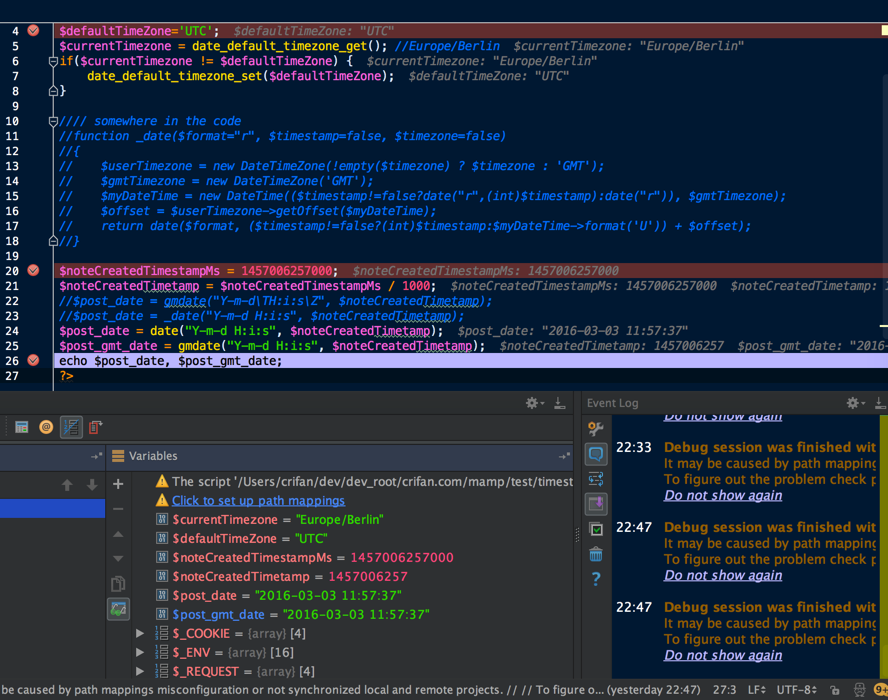Image resolution: width=888 pixels, height=700 pixels.
Task: Expand the $_COOKIE array node
Action: point(141,634)
